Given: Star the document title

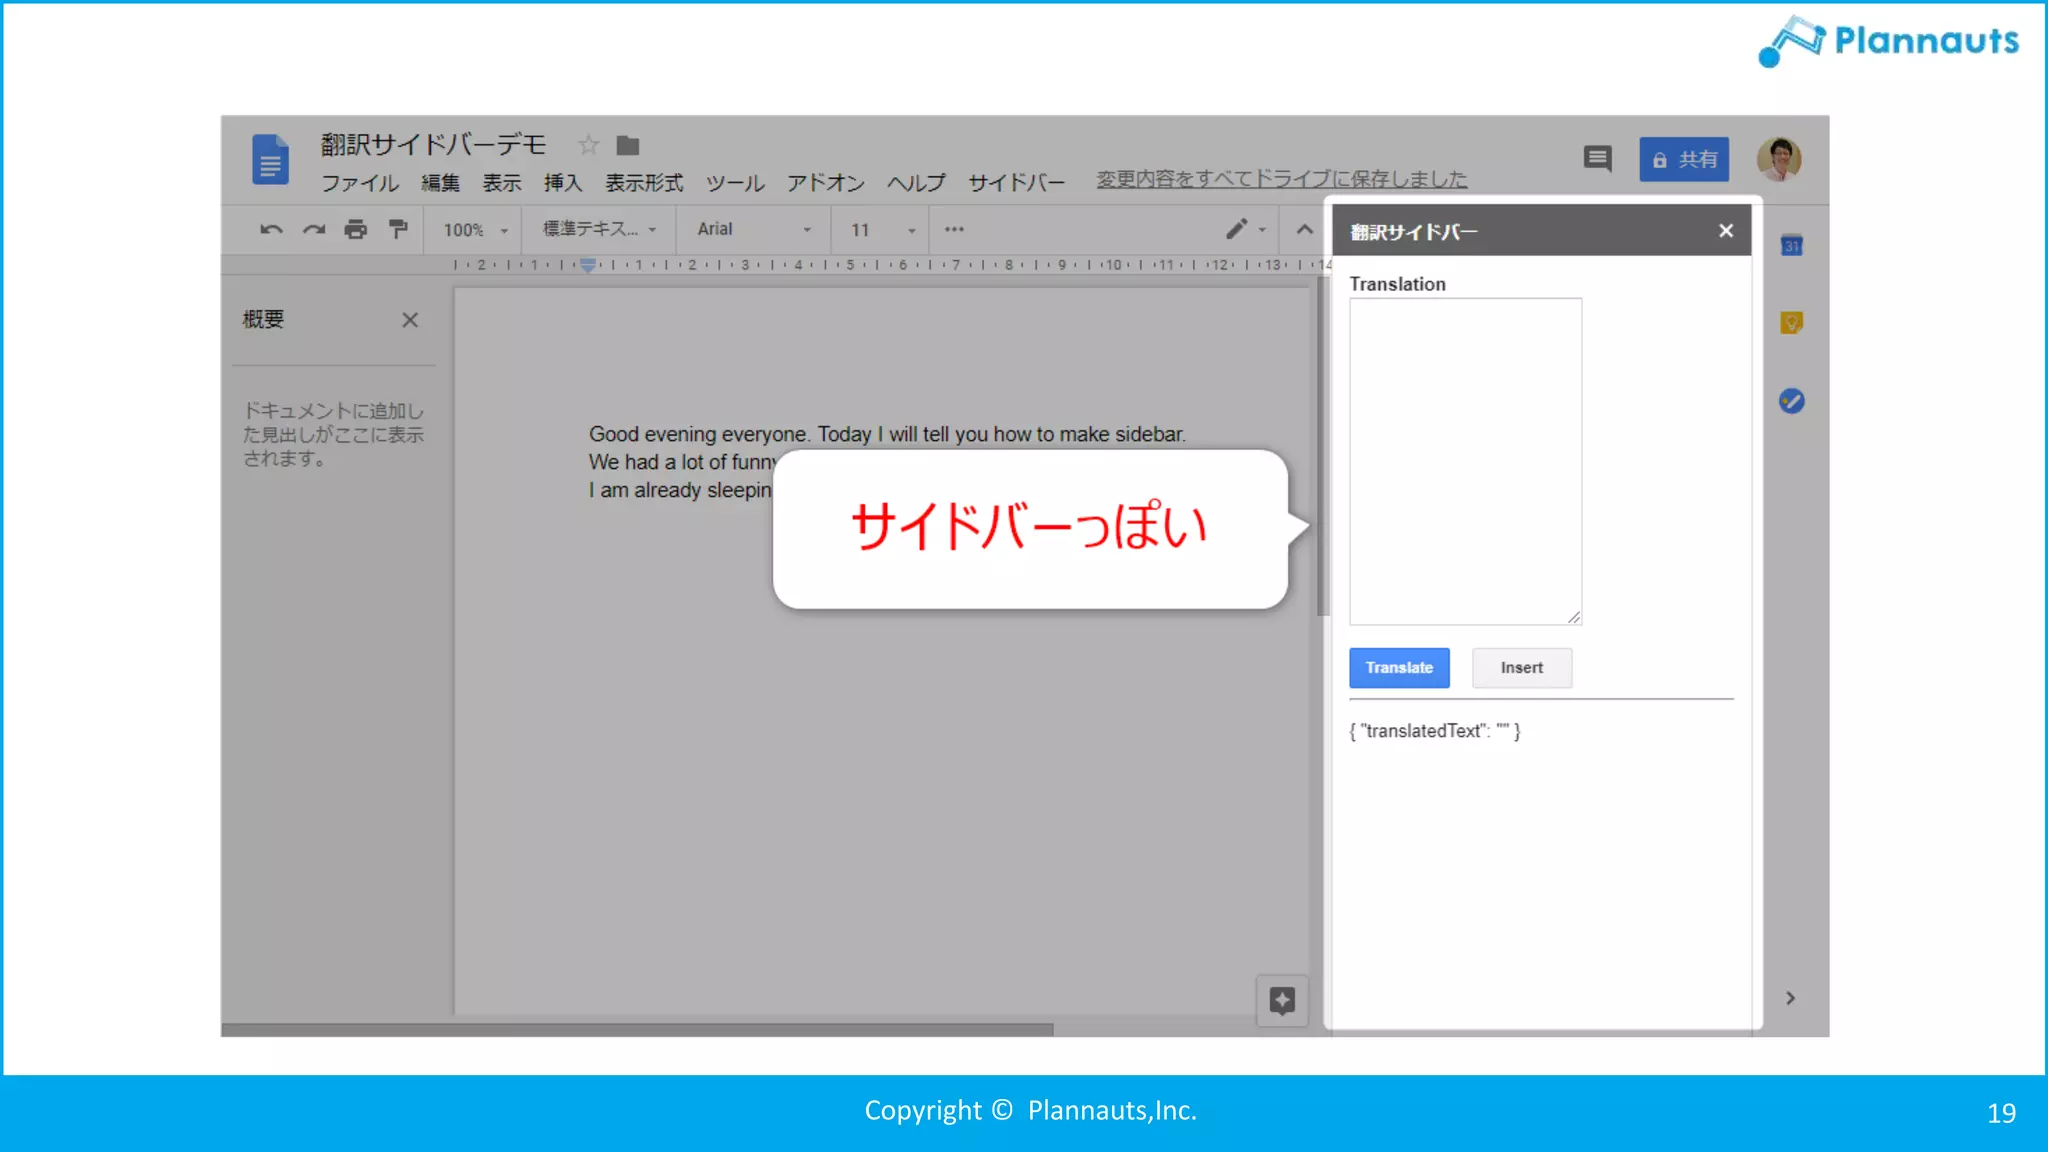Looking at the screenshot, I should (x=589, y=145).
